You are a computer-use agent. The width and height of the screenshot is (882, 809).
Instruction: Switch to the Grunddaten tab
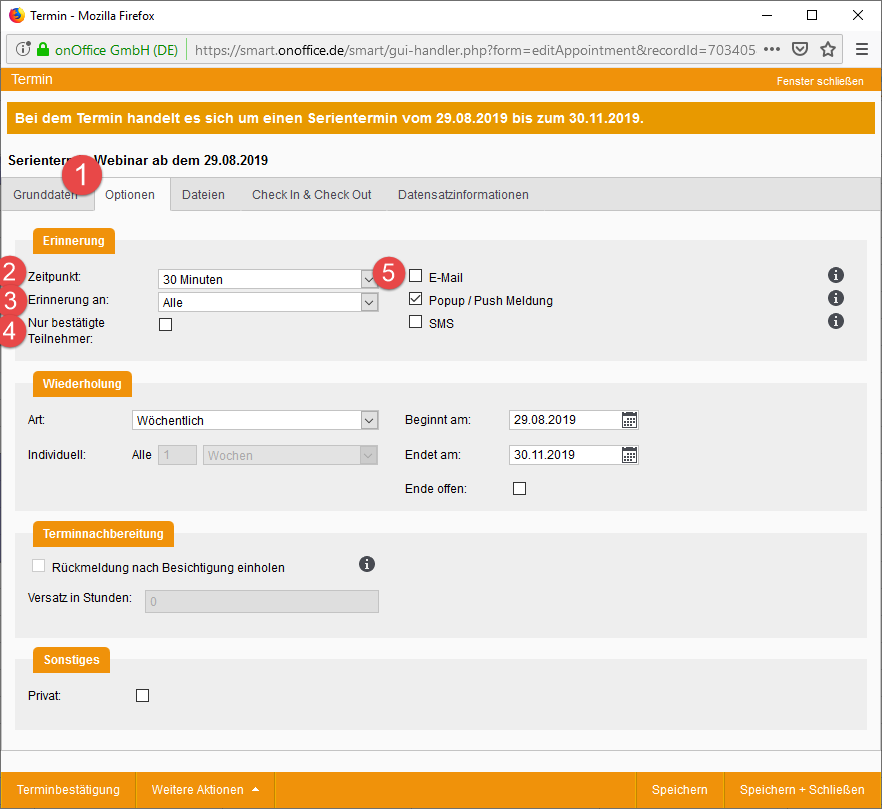[x=45, y=195]
